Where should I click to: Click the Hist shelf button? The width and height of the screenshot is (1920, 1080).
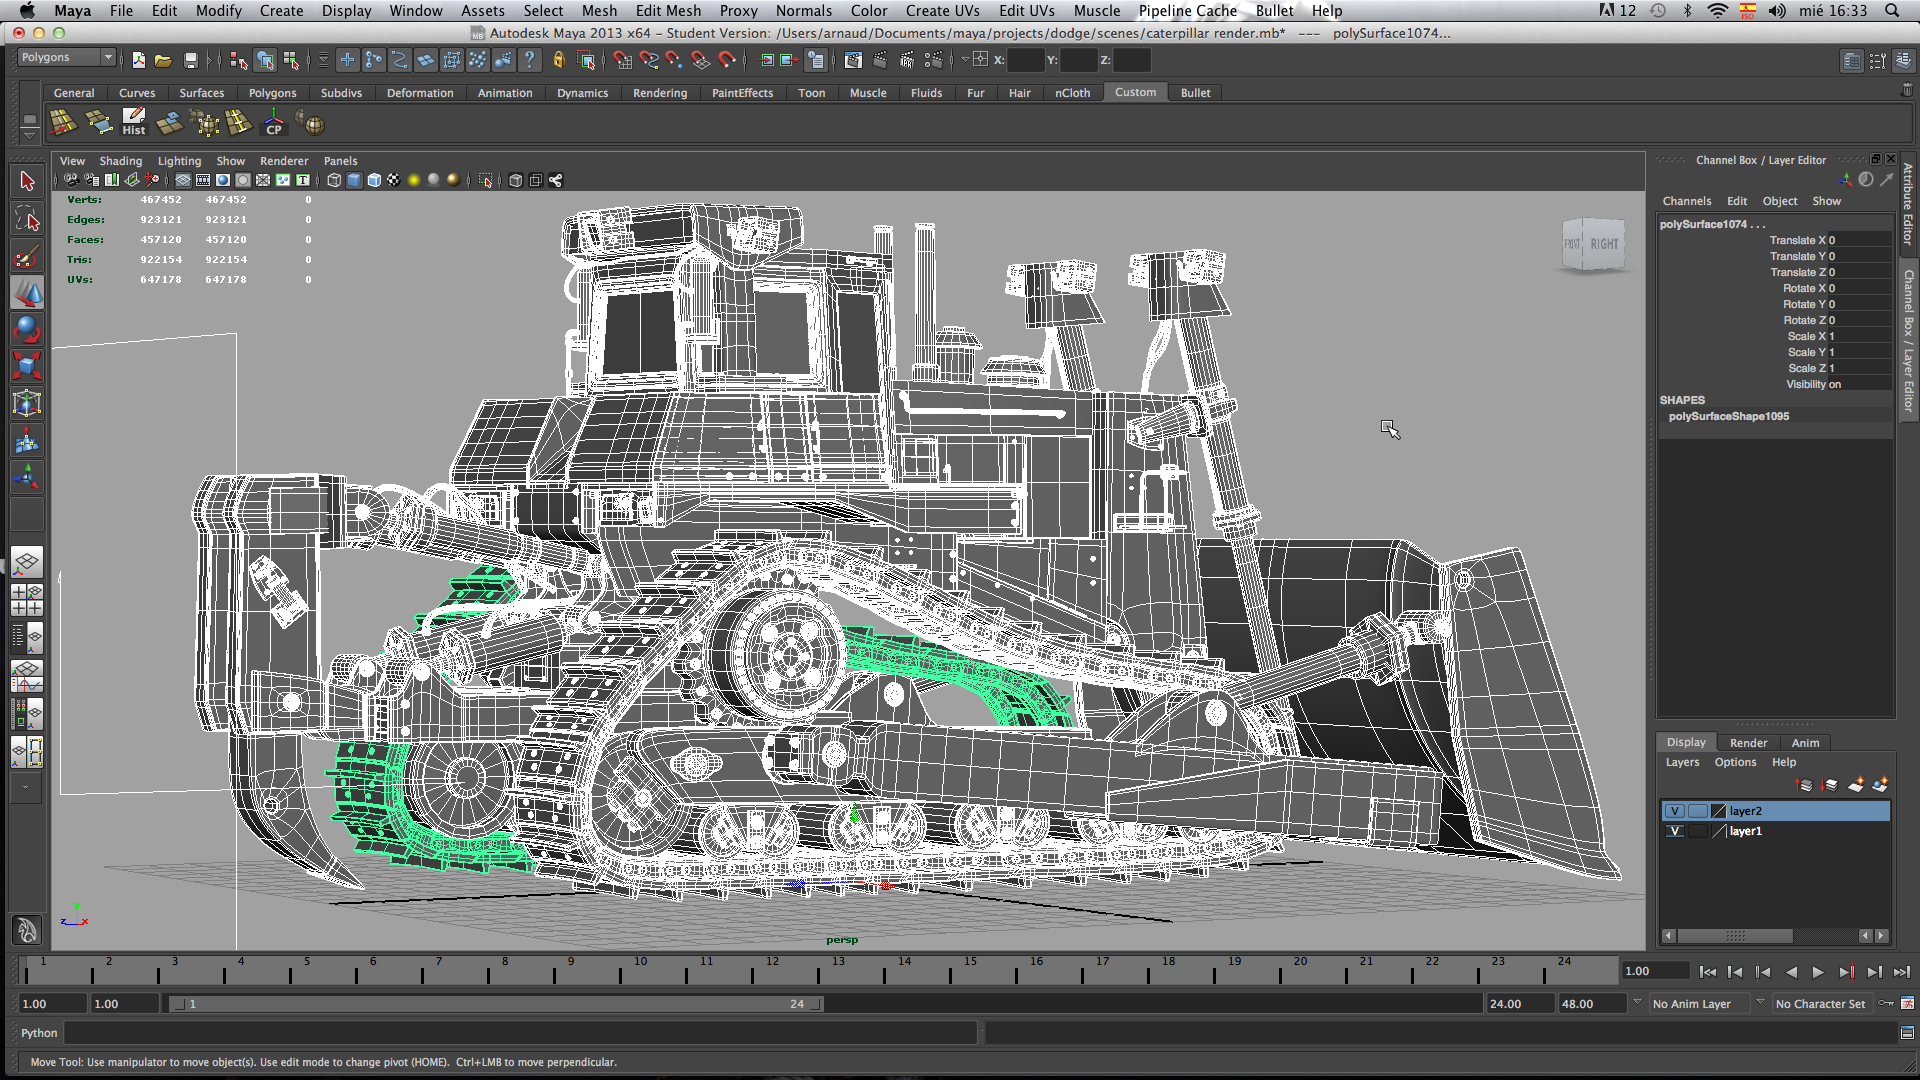tap(133, 123)
